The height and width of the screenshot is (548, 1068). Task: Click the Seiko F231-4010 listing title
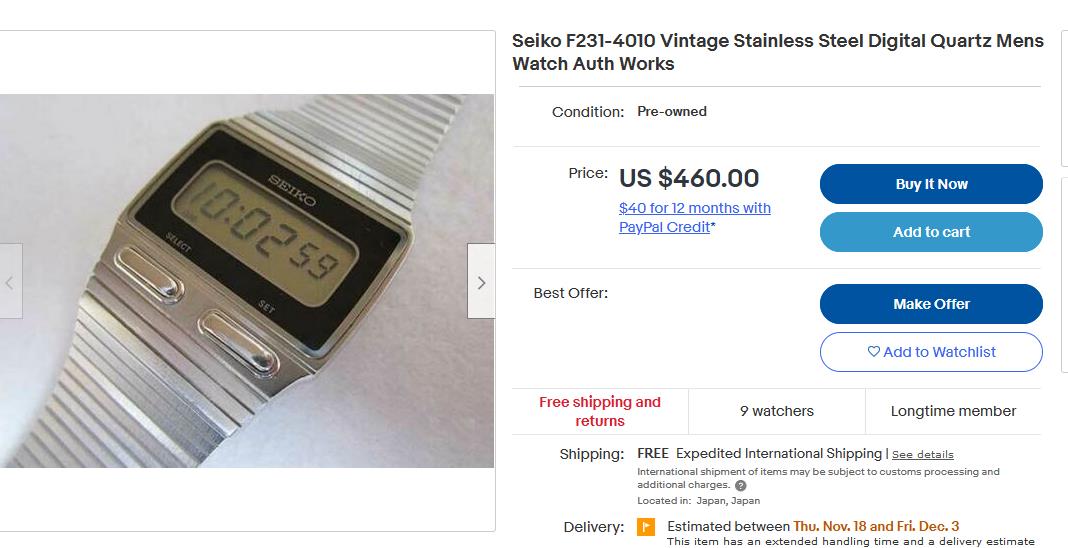(777, 52)
